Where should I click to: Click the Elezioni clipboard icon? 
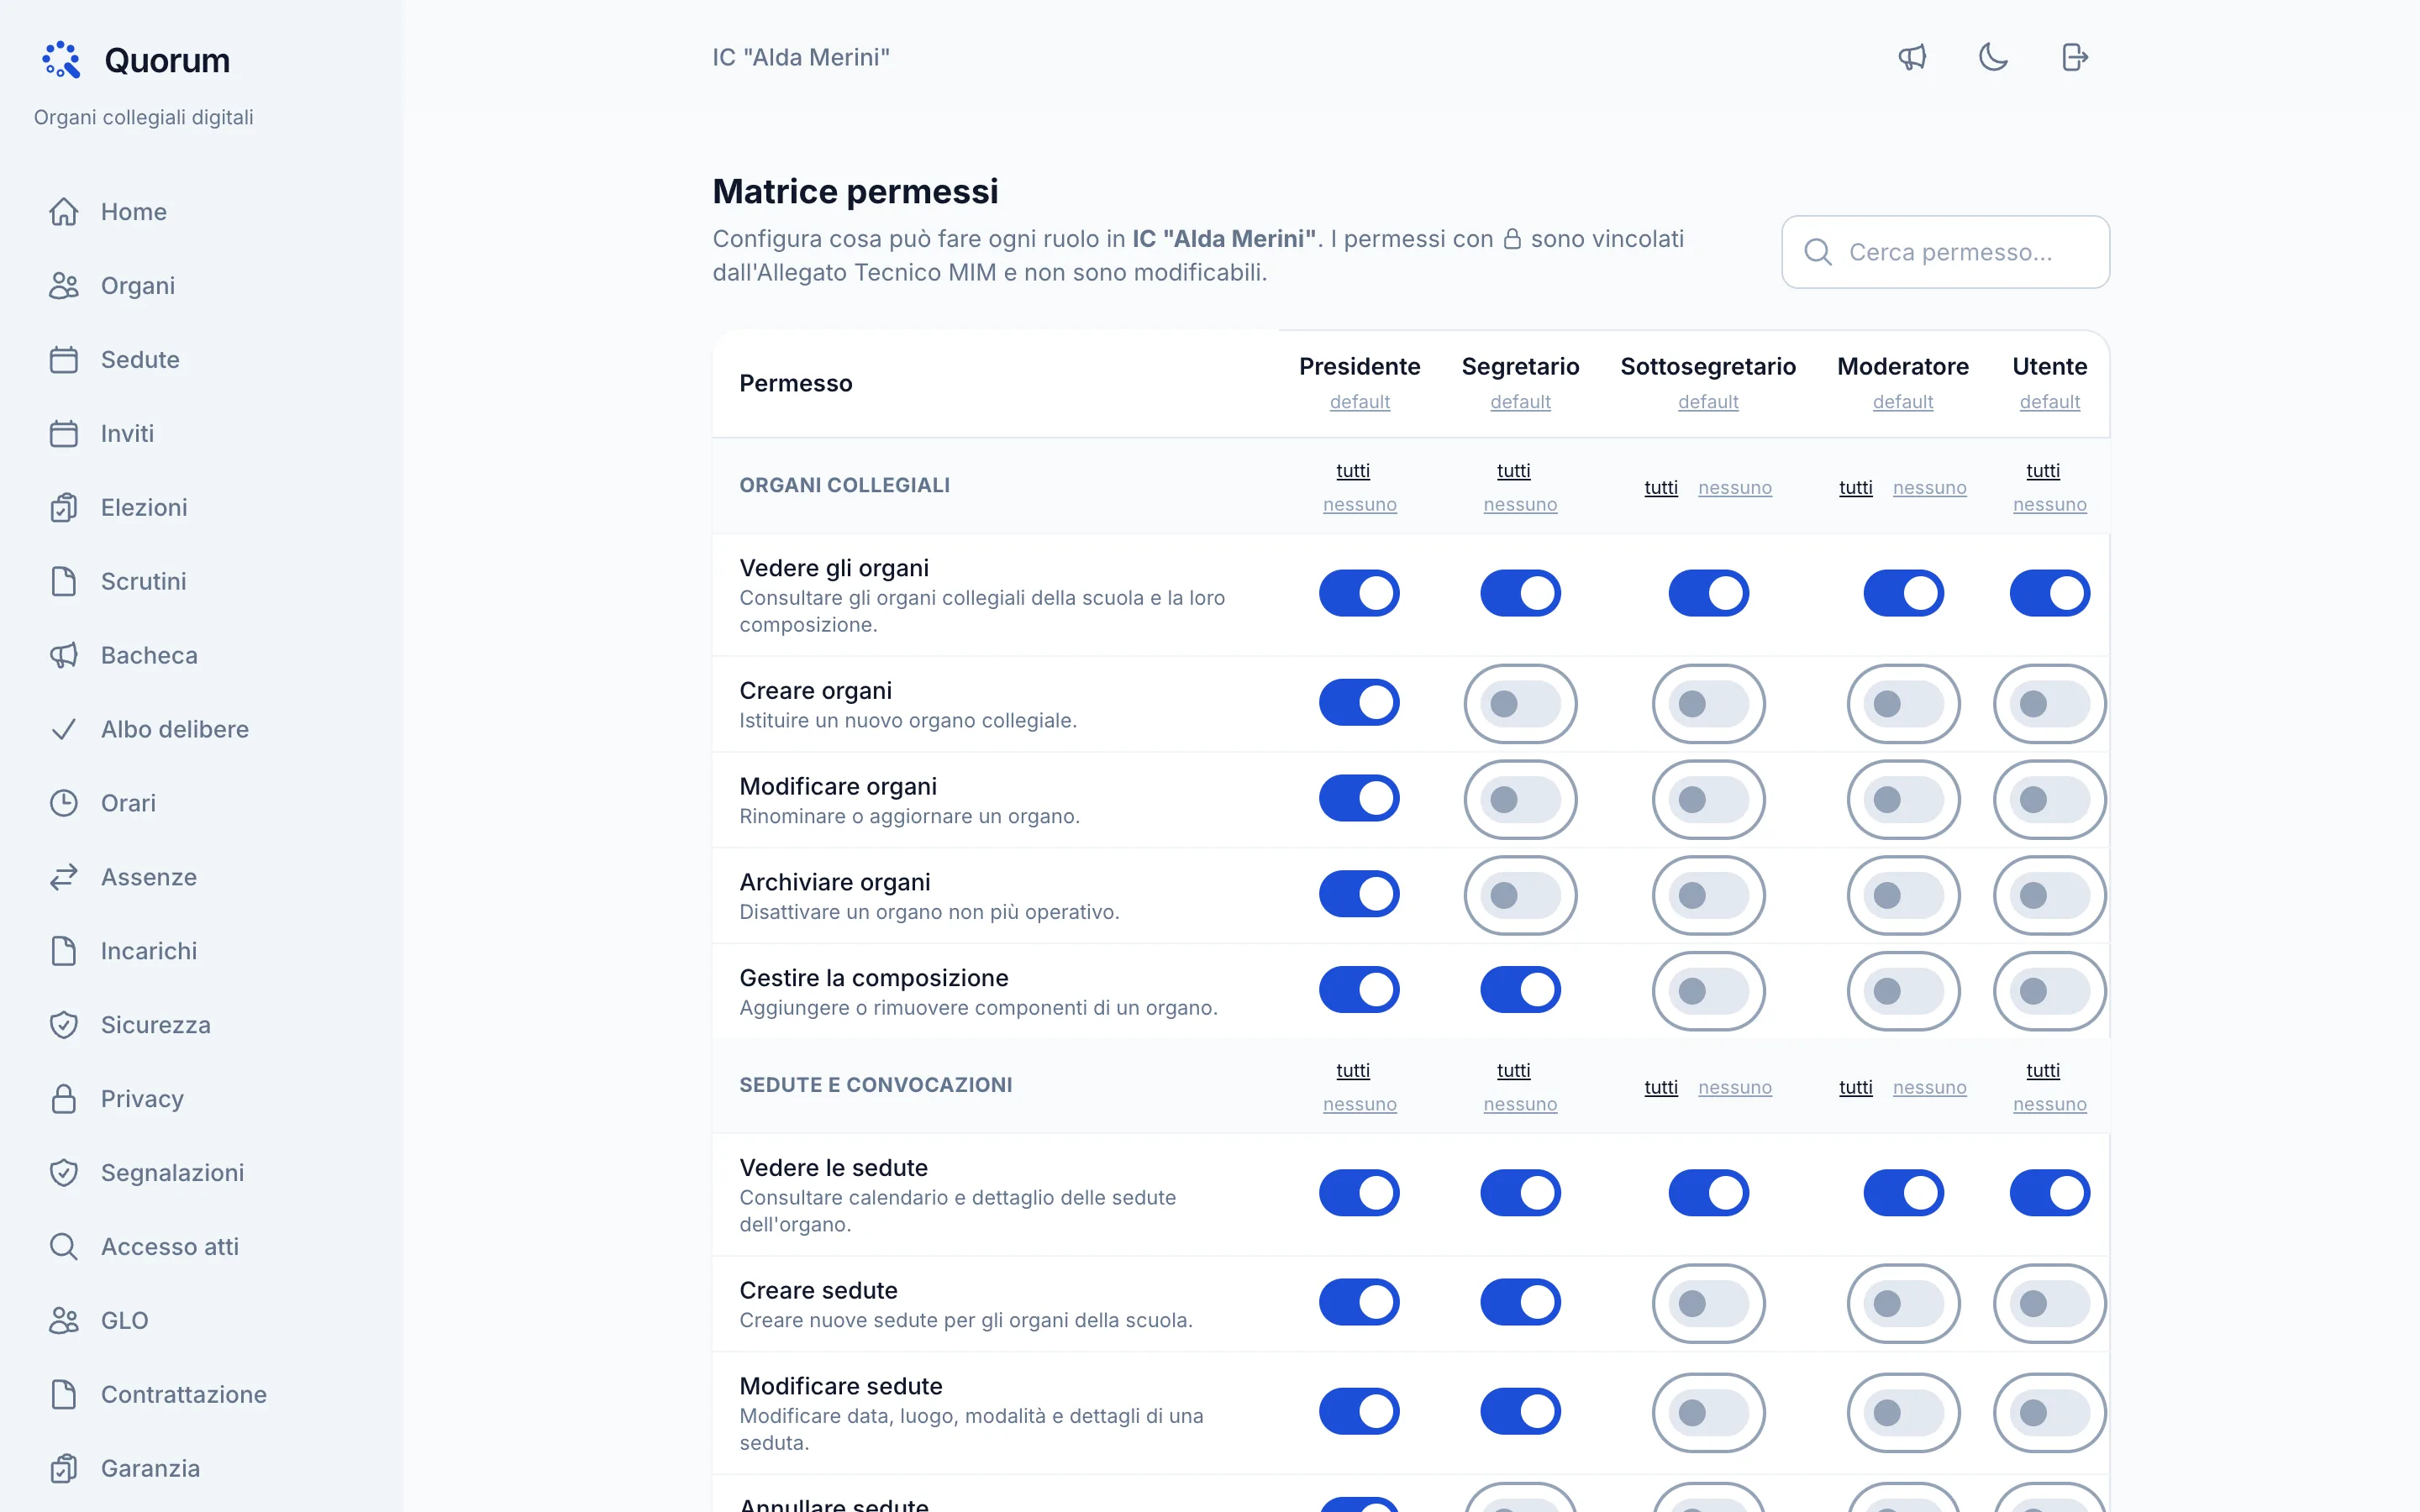point(64,508)
